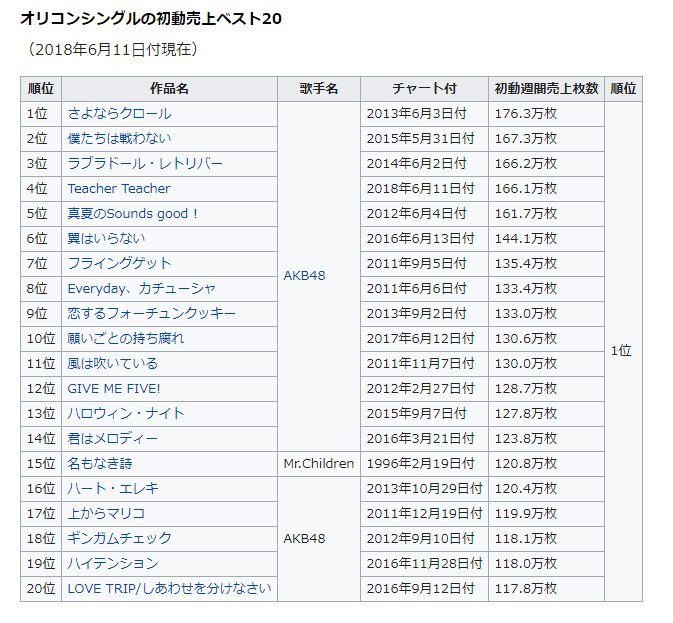
Task: Select the 2012年2月27日付 date cell
Action: (424, 388)
